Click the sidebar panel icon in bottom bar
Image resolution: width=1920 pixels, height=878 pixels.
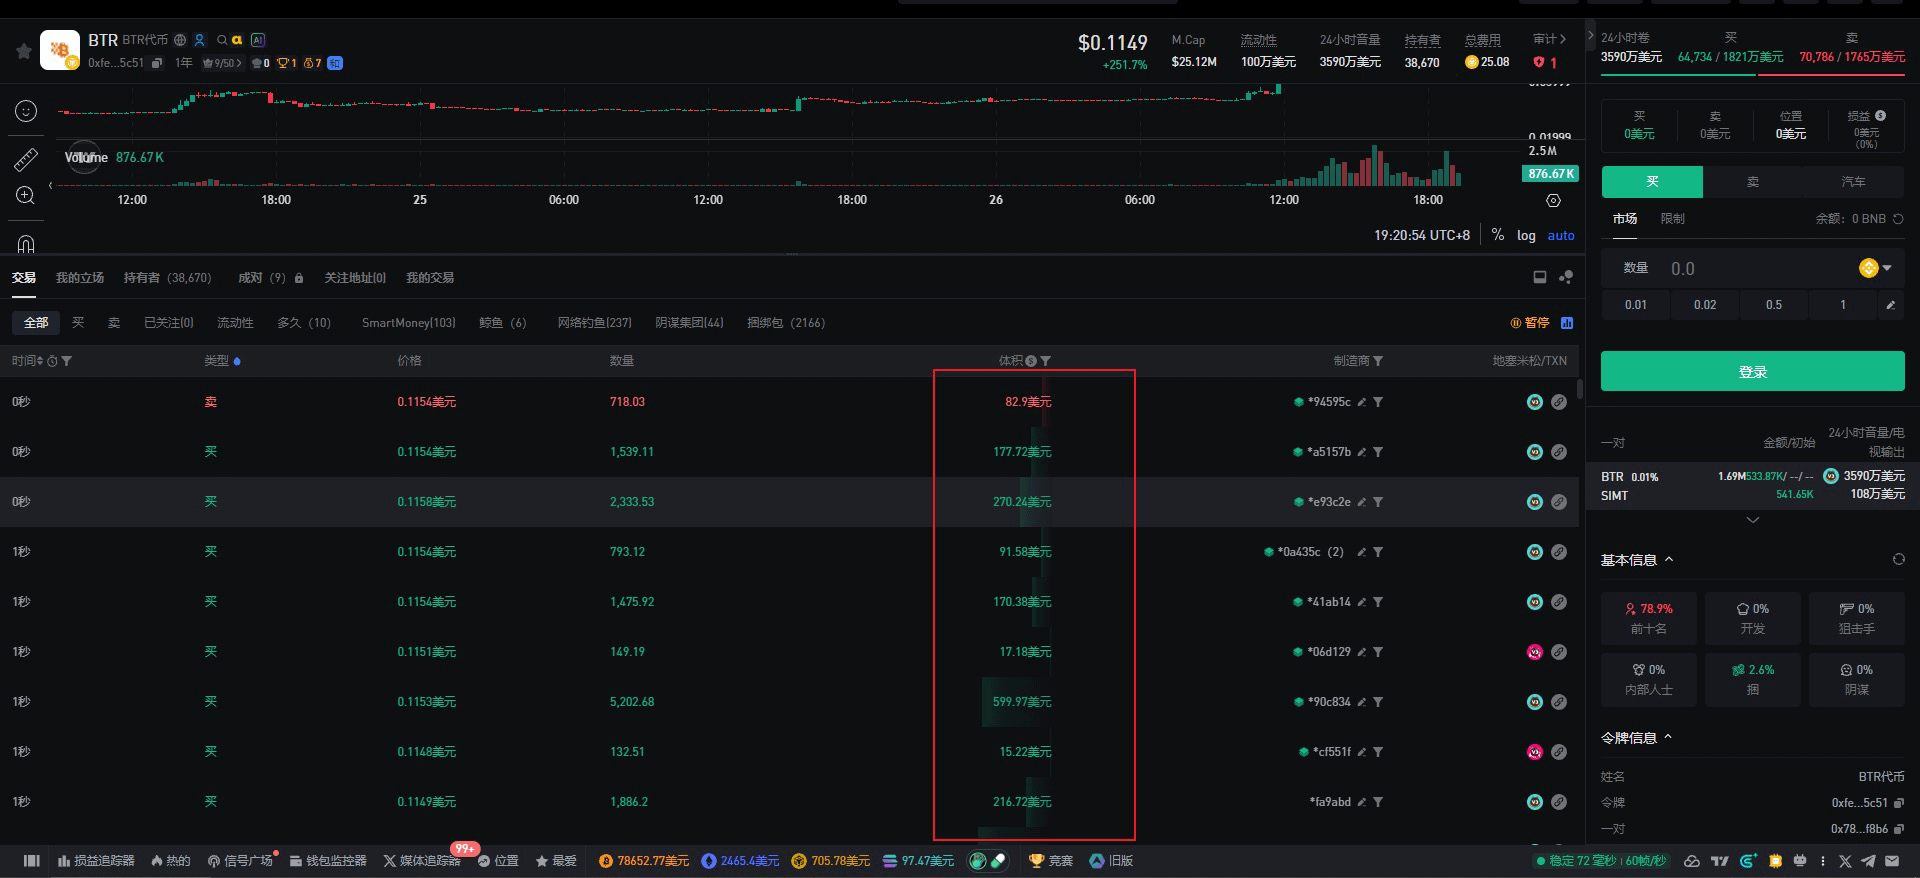pos(32,861)
